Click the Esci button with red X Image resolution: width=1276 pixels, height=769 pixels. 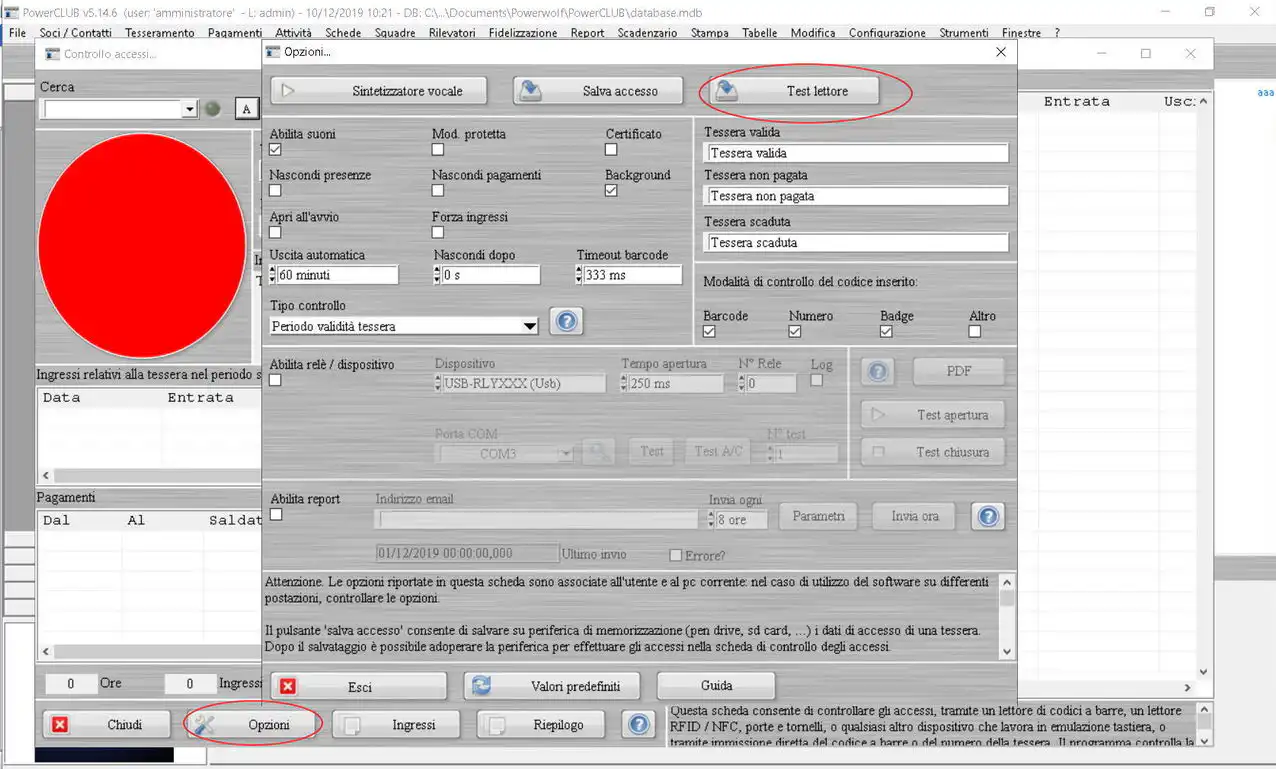[x=358, y=687]
